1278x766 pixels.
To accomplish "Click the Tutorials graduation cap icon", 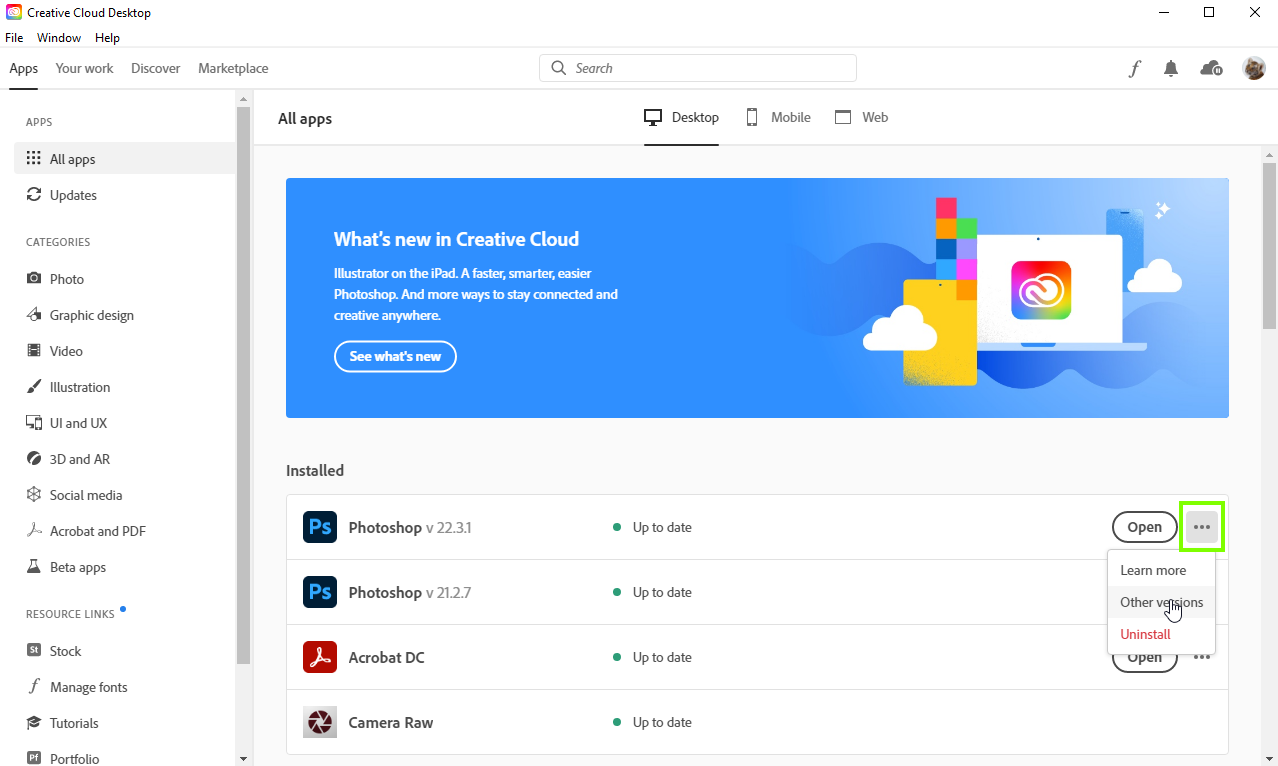I will (34, 723).
